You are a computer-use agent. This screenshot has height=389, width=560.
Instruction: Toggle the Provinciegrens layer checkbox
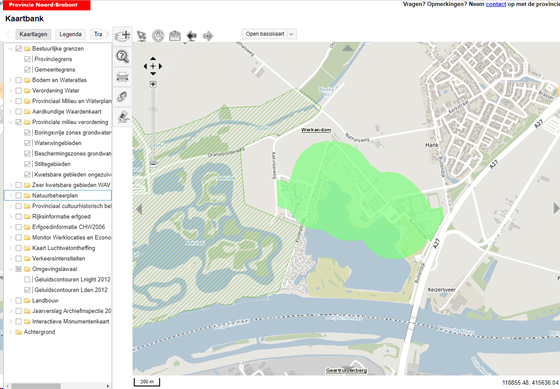click(x=27, y=59)
